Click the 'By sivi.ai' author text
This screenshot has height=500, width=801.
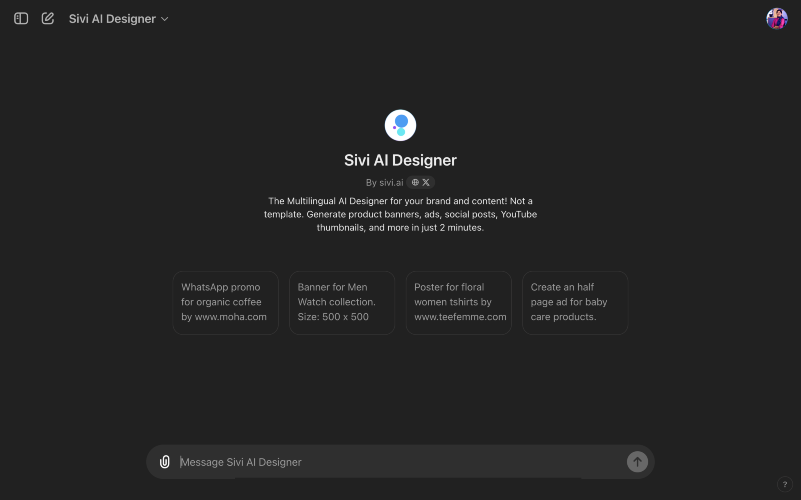384,182
